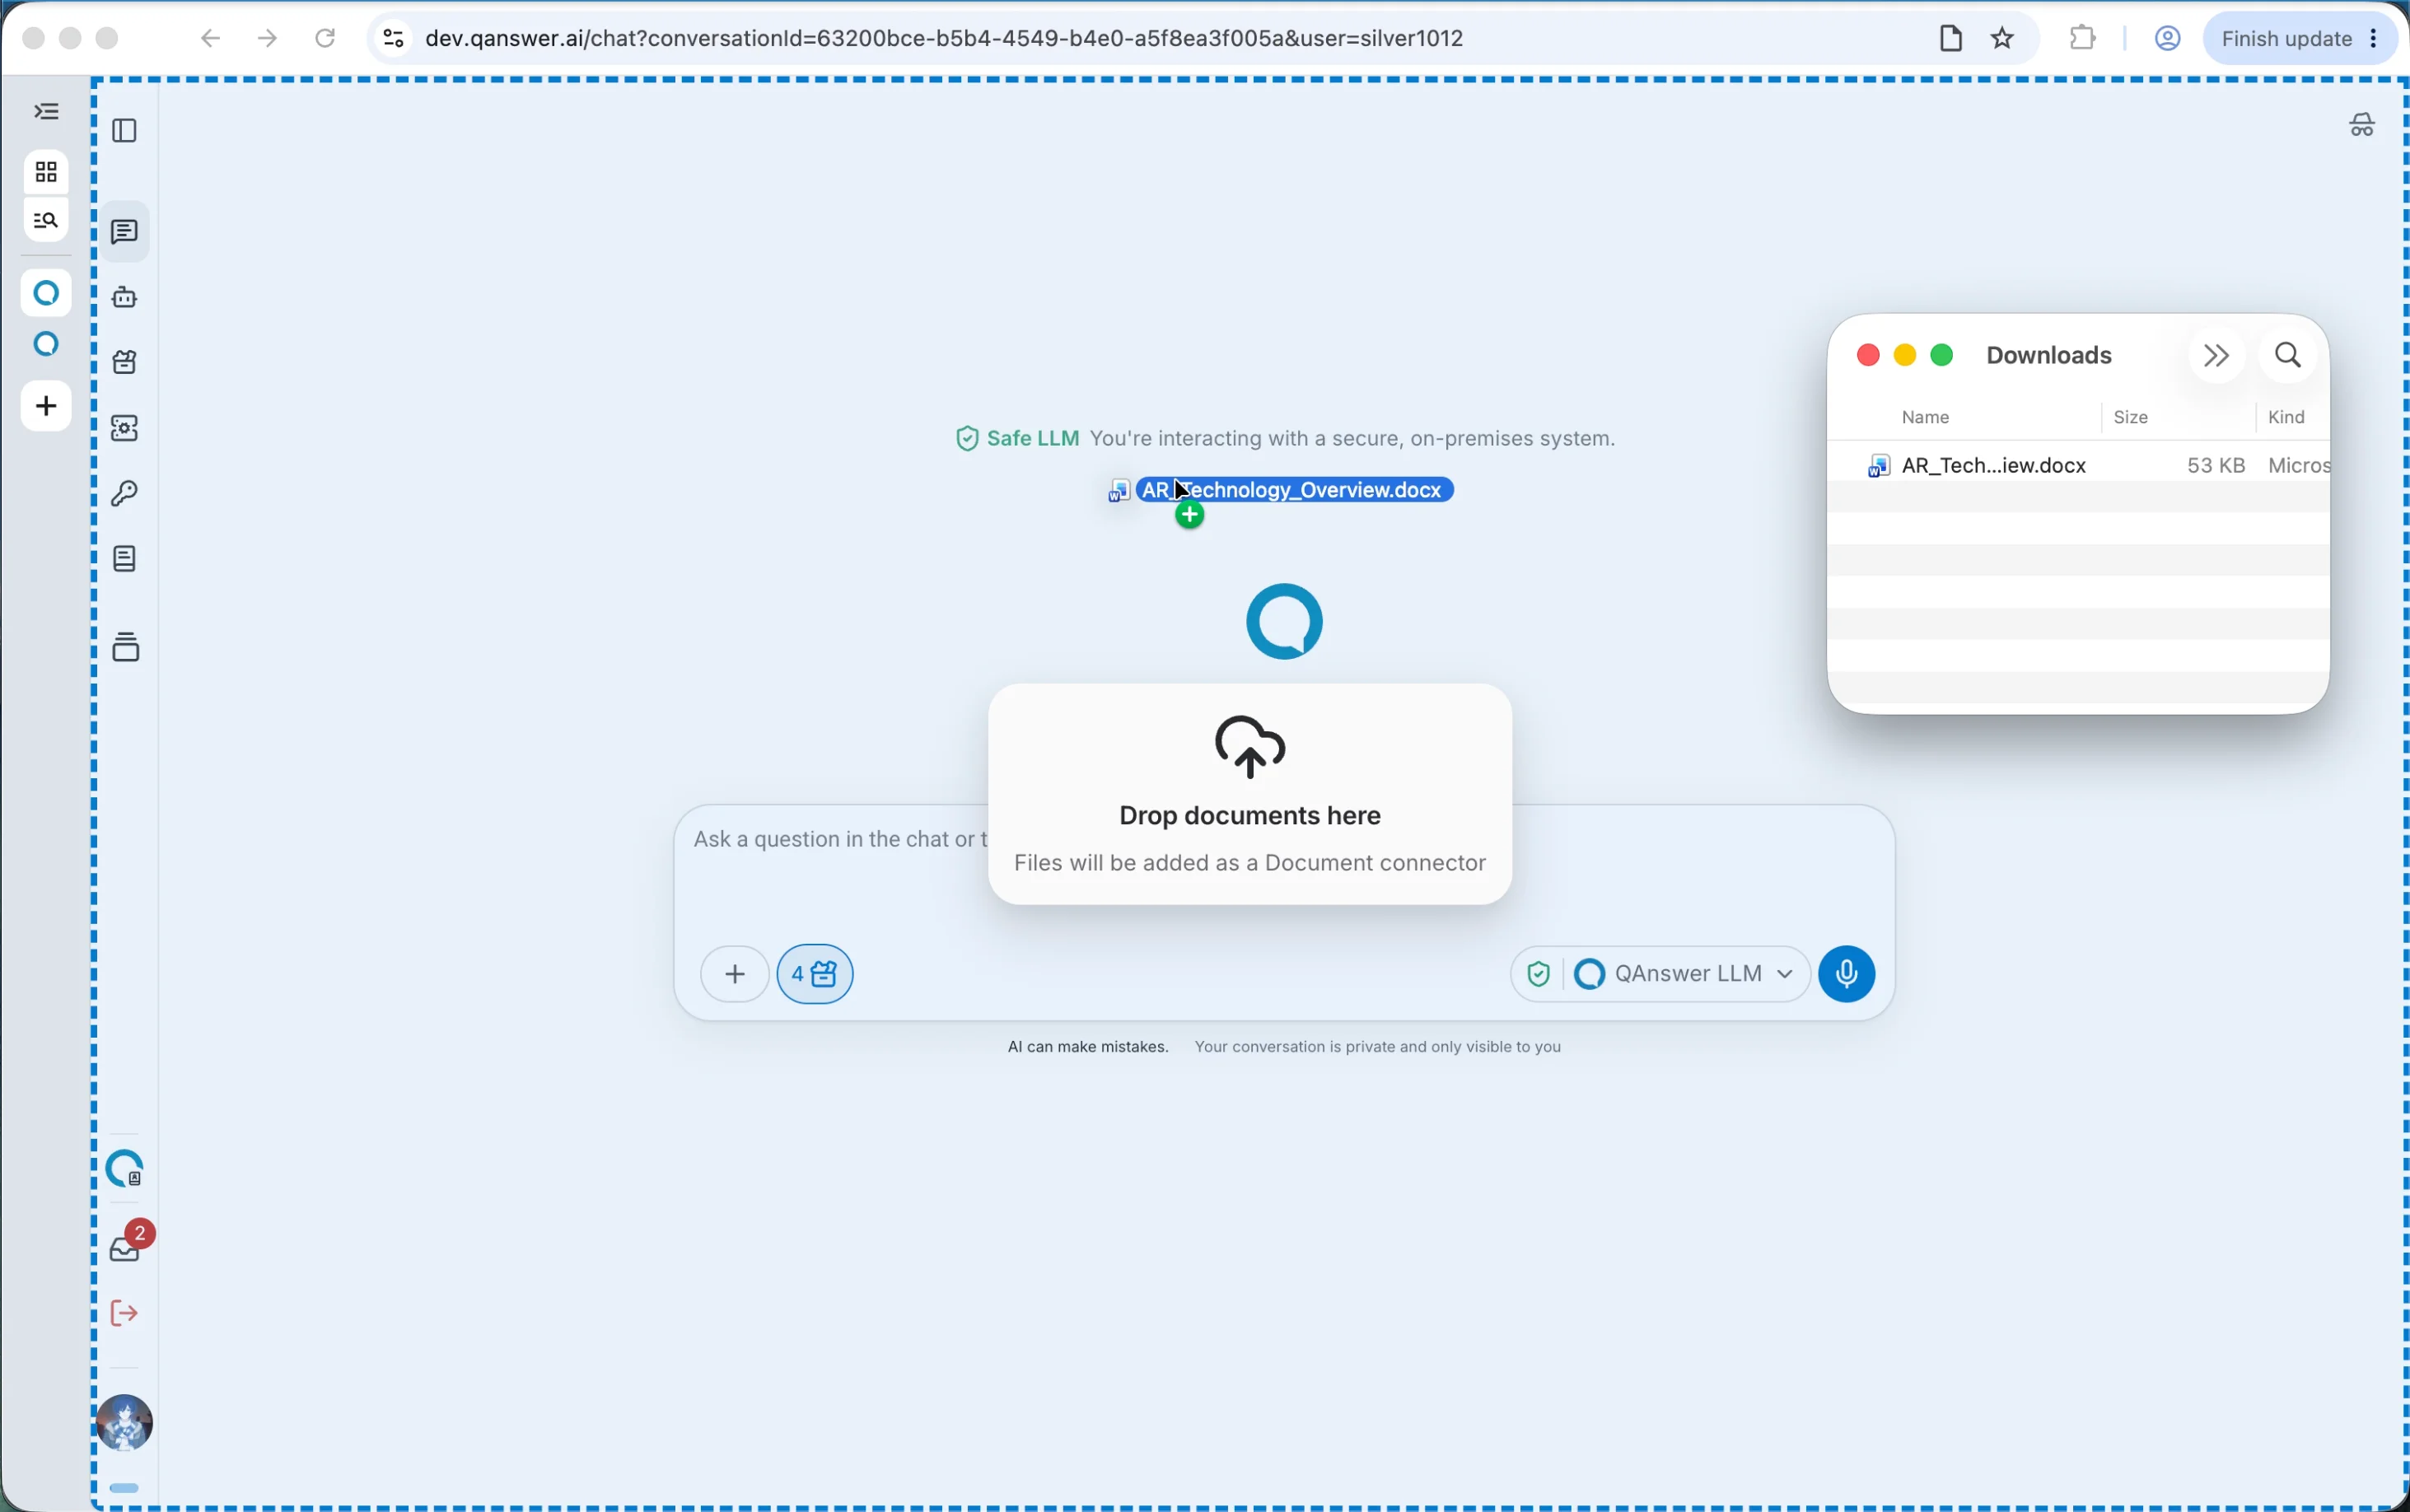Open the browser three-dot menu
2410x1512 pixels.
(2374, 38)
